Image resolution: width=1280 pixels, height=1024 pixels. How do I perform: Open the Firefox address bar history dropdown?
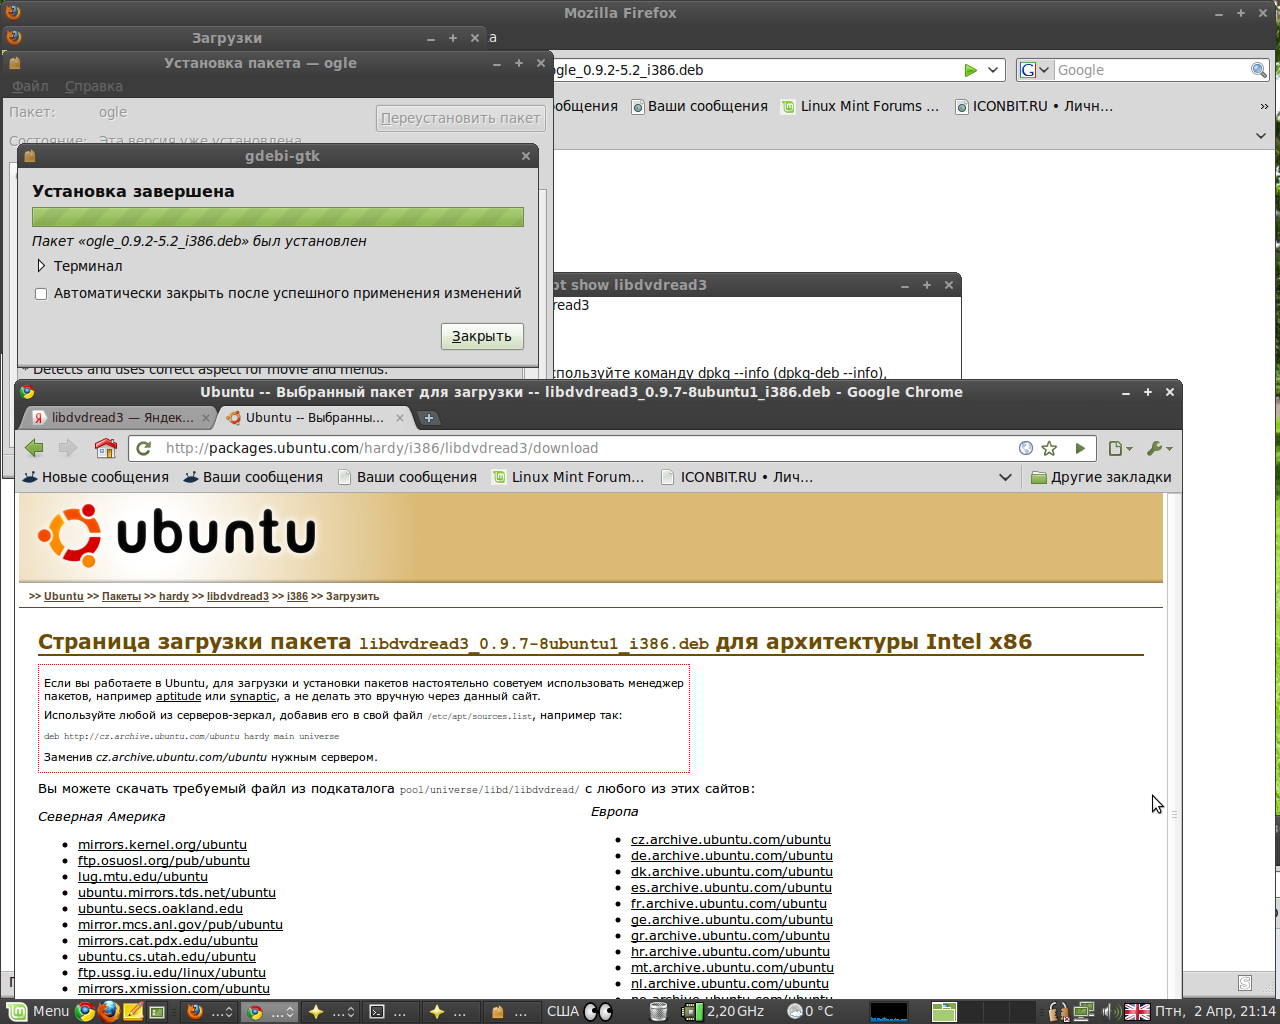[993, 70]
